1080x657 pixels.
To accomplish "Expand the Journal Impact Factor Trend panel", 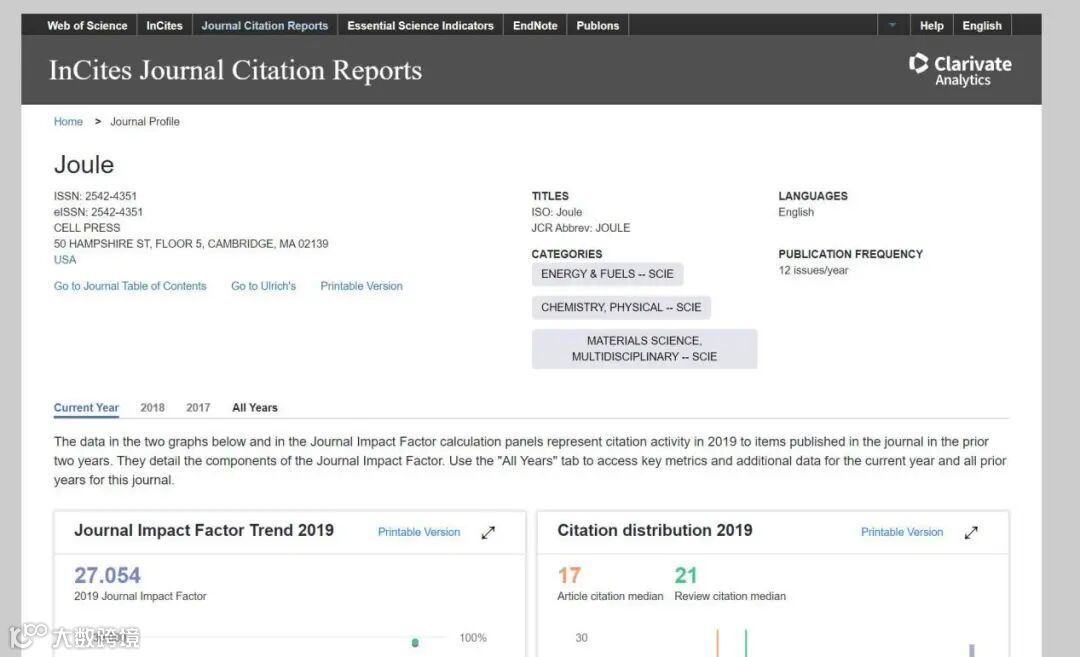I will [488, 532].
